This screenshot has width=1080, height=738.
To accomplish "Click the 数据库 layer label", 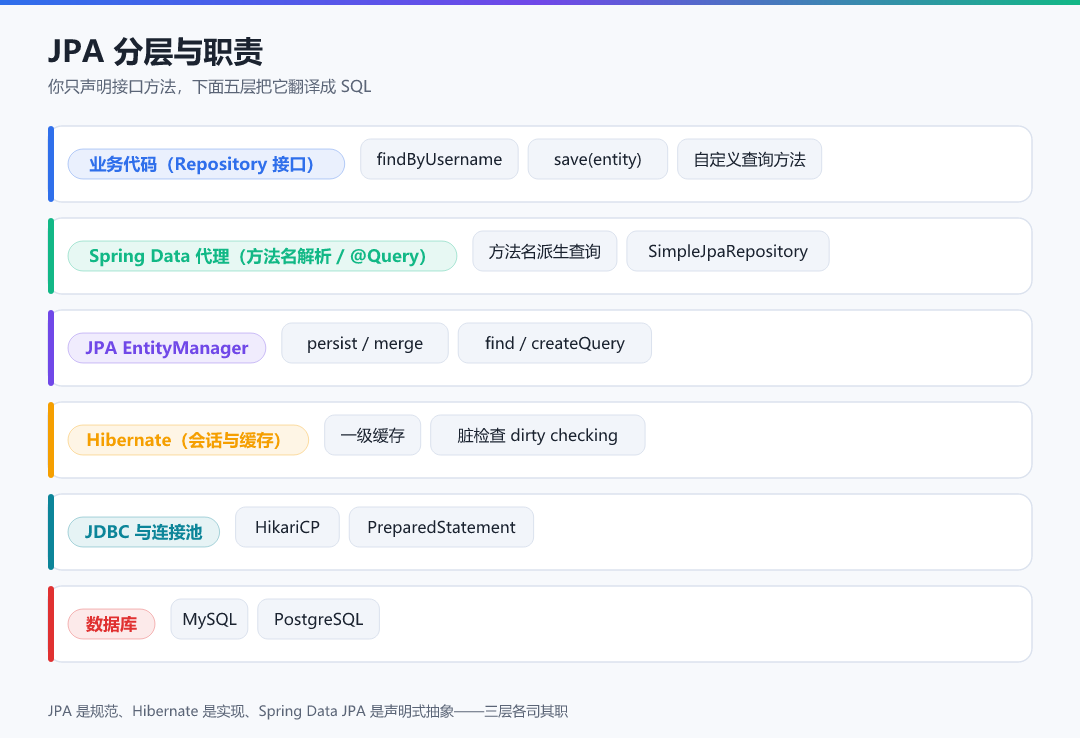I will pyautogui.click(x=112, y=624).
